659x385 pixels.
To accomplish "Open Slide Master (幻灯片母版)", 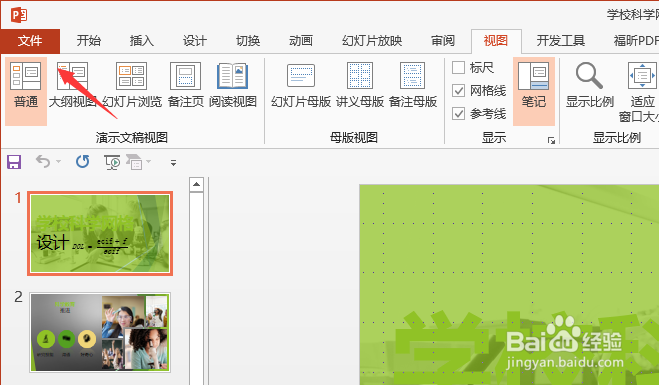I will point(301,85).
